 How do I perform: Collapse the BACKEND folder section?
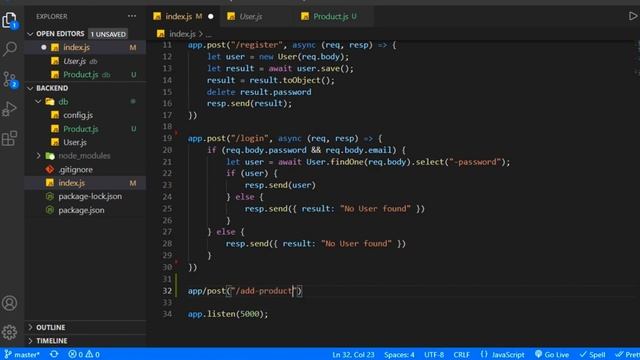[x=30, y=88]
